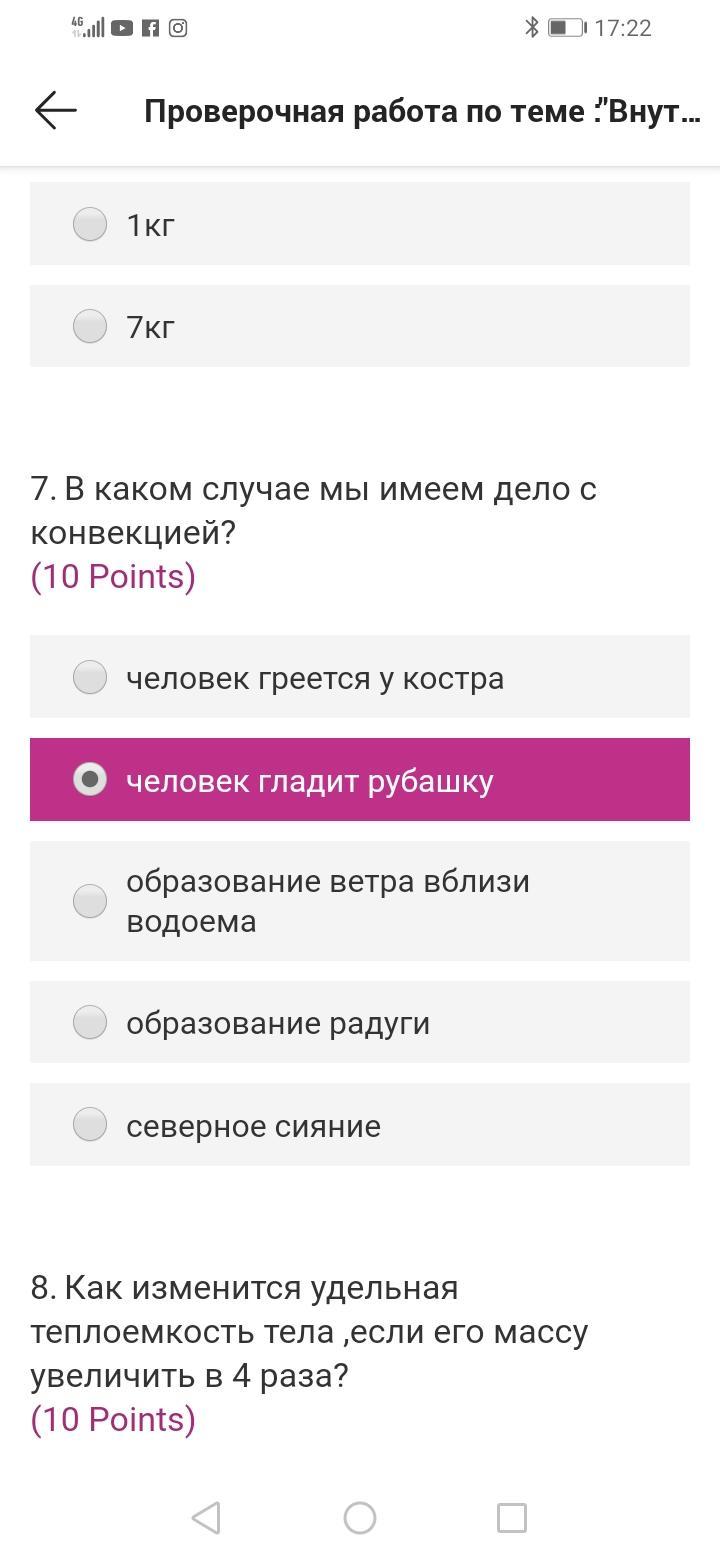The width and height of the screenshot is (720, 1560).
Task: Tap the back arrow icon
Action: (x=56, y=110)
